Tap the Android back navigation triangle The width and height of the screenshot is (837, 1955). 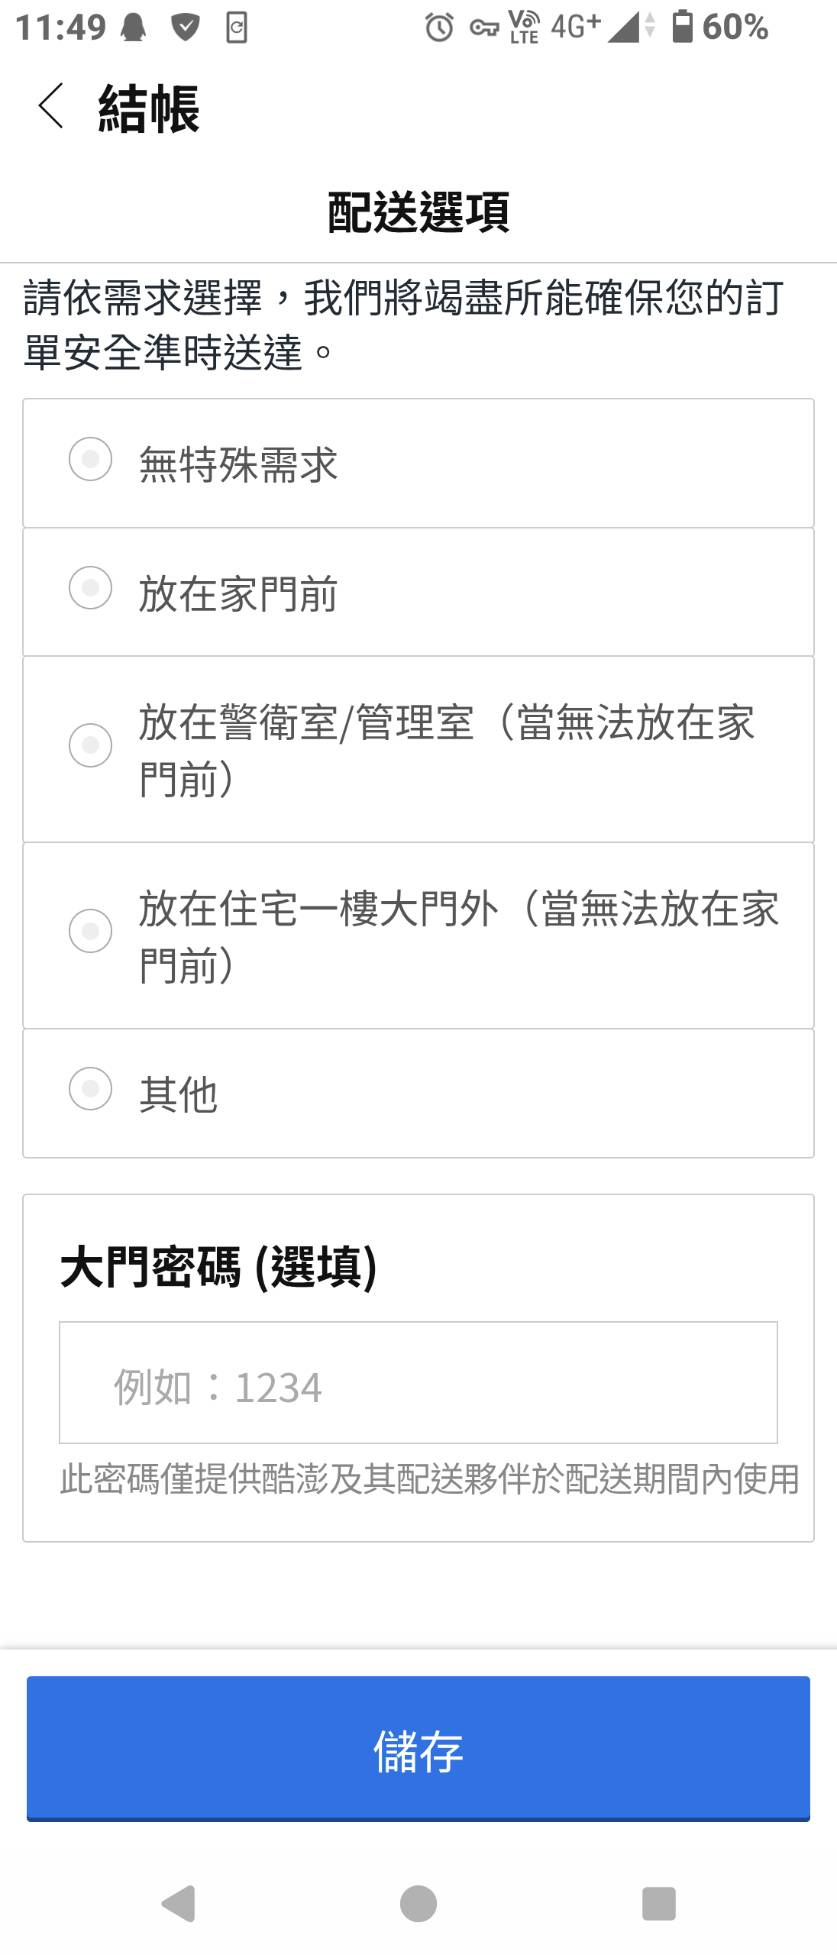click(x=178, y=1903)
